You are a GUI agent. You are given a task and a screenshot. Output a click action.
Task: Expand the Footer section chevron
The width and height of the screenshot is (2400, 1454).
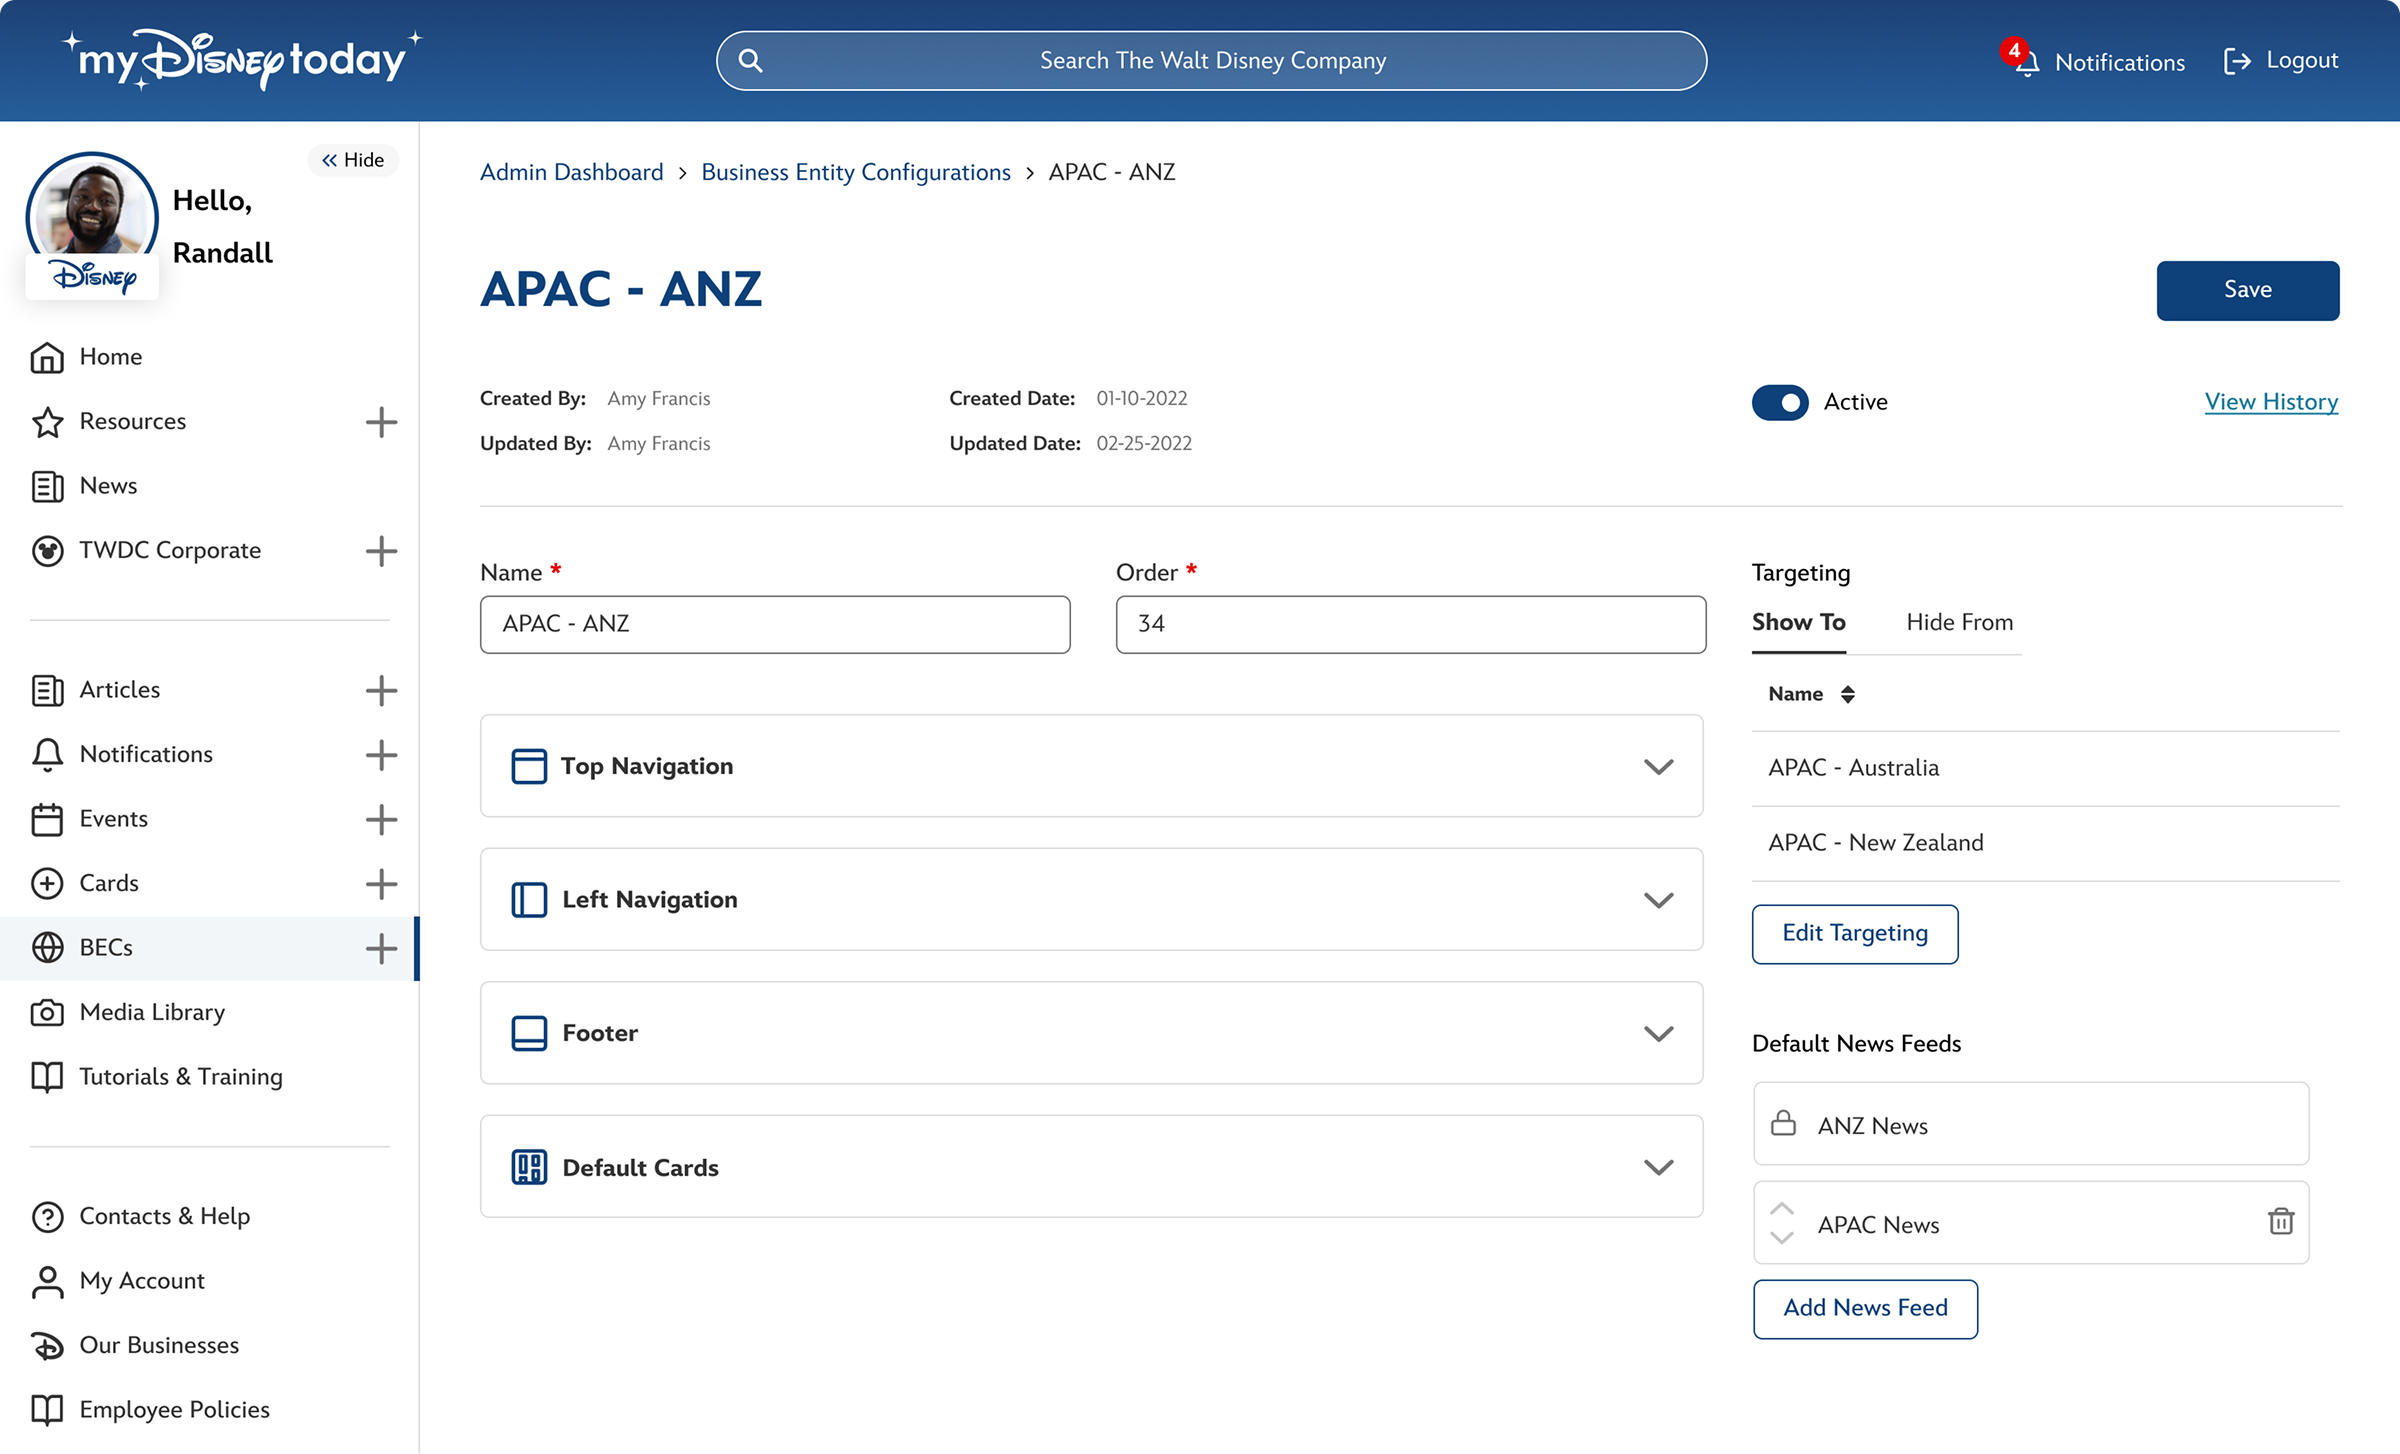click(1658, 1033)
